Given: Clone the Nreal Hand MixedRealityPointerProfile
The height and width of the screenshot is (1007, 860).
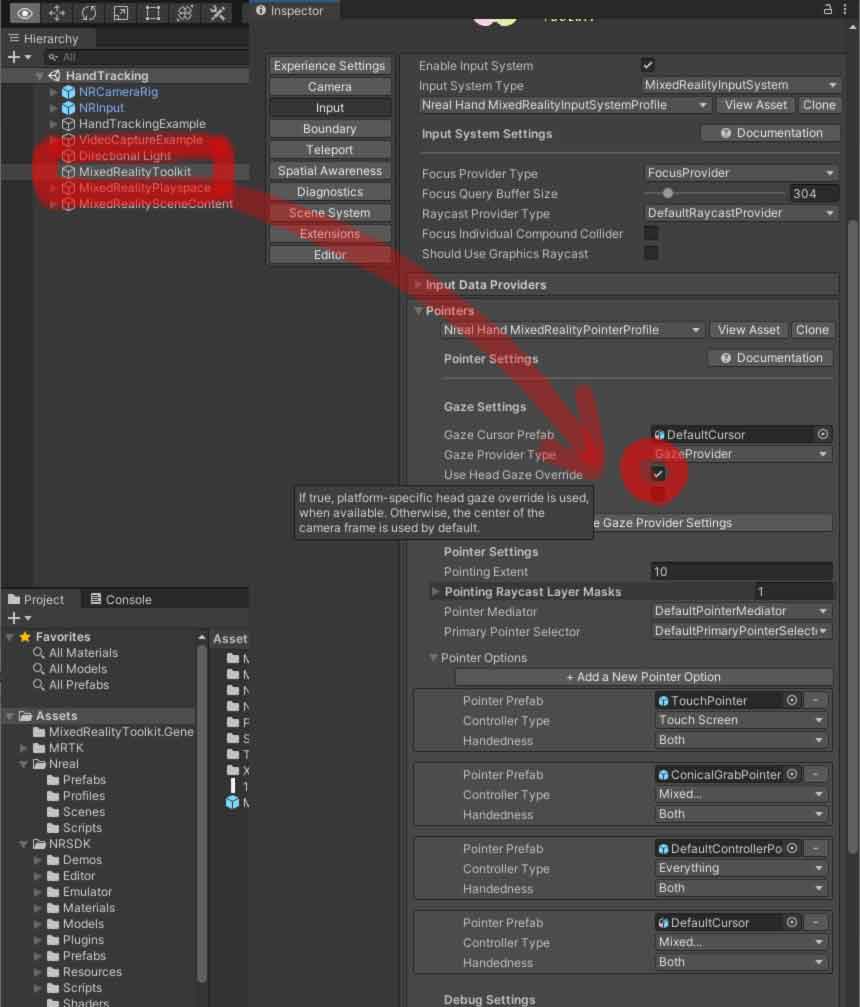Looking at the screenshot, I should [x=811, y=330].
